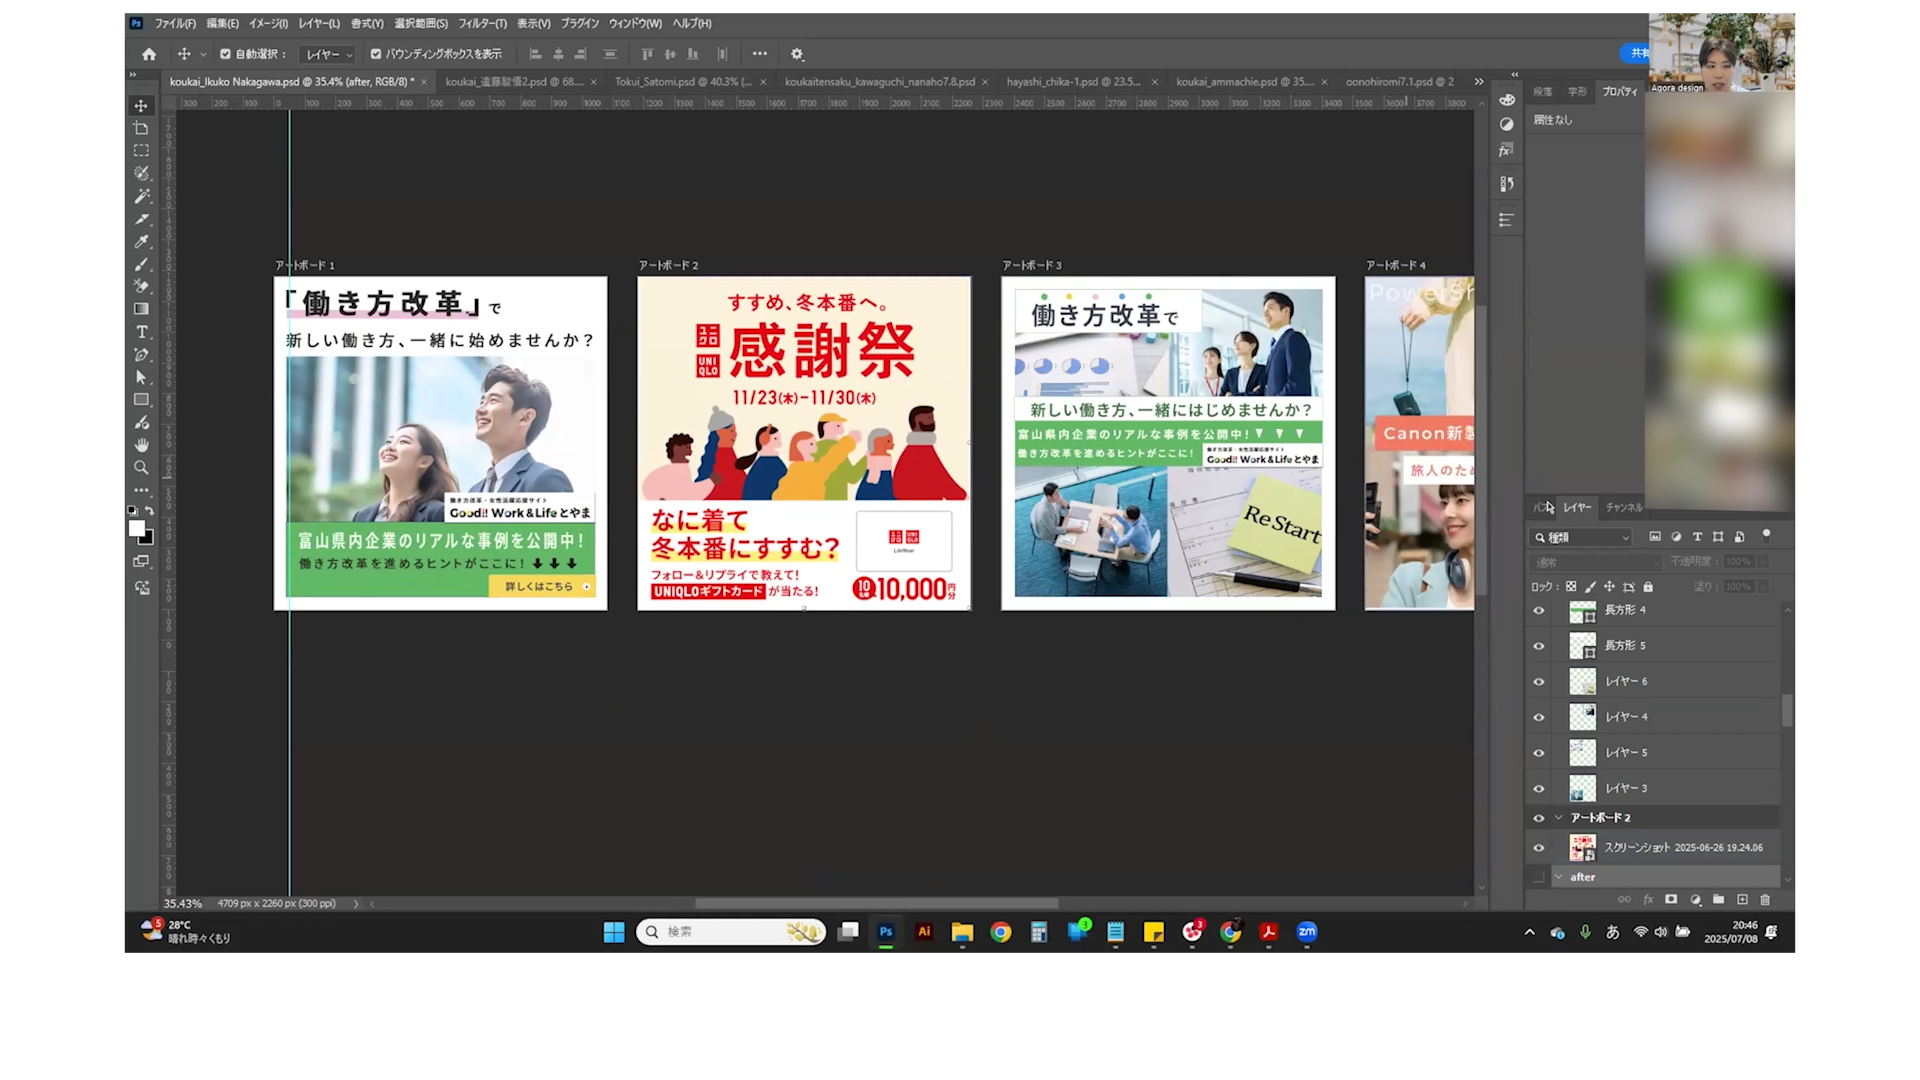Click delete layer trash icon
The width and height of the screenshot is (1920, 1080).
pos(1765,900)
